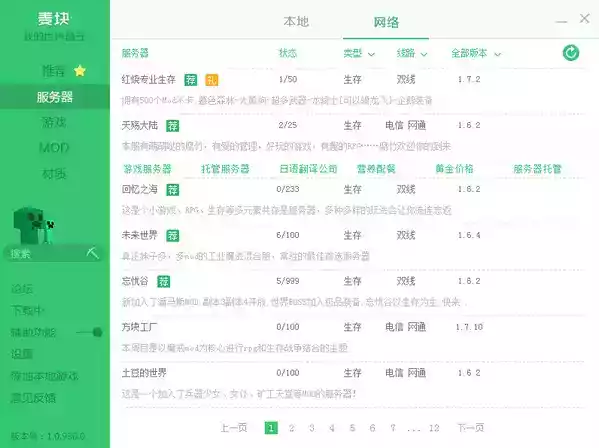Select the 红烧专业生存 server name
Image resolution: width=599 pixels, height=448 pixels.
[x=149, y=79]
